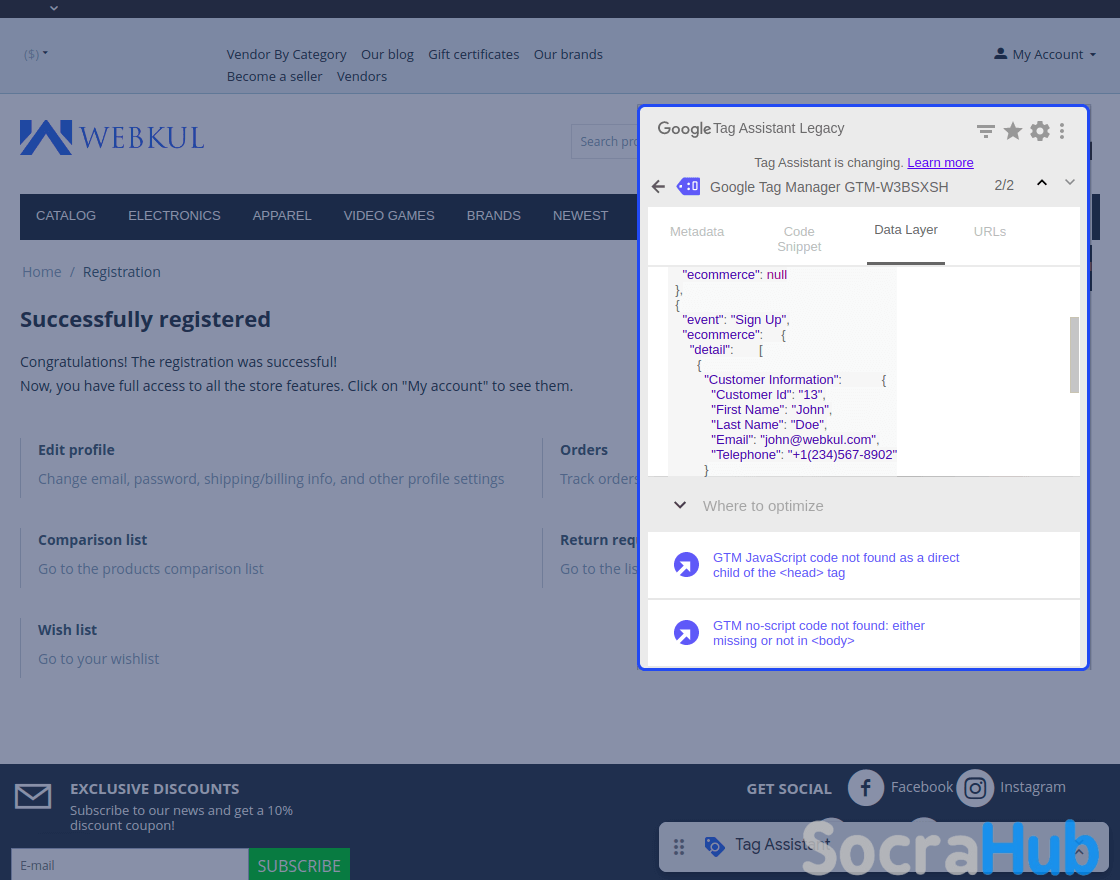Click the envelope icon in Exclusive Discounts
The height and width of the screenshot is (880, 1120).
[33, 796]
